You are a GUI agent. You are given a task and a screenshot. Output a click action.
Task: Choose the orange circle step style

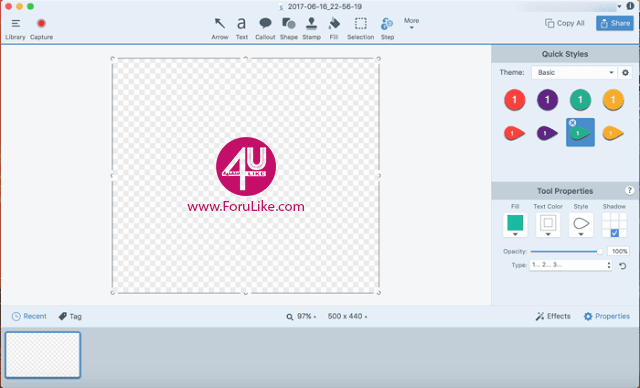[x=613, y=100]
